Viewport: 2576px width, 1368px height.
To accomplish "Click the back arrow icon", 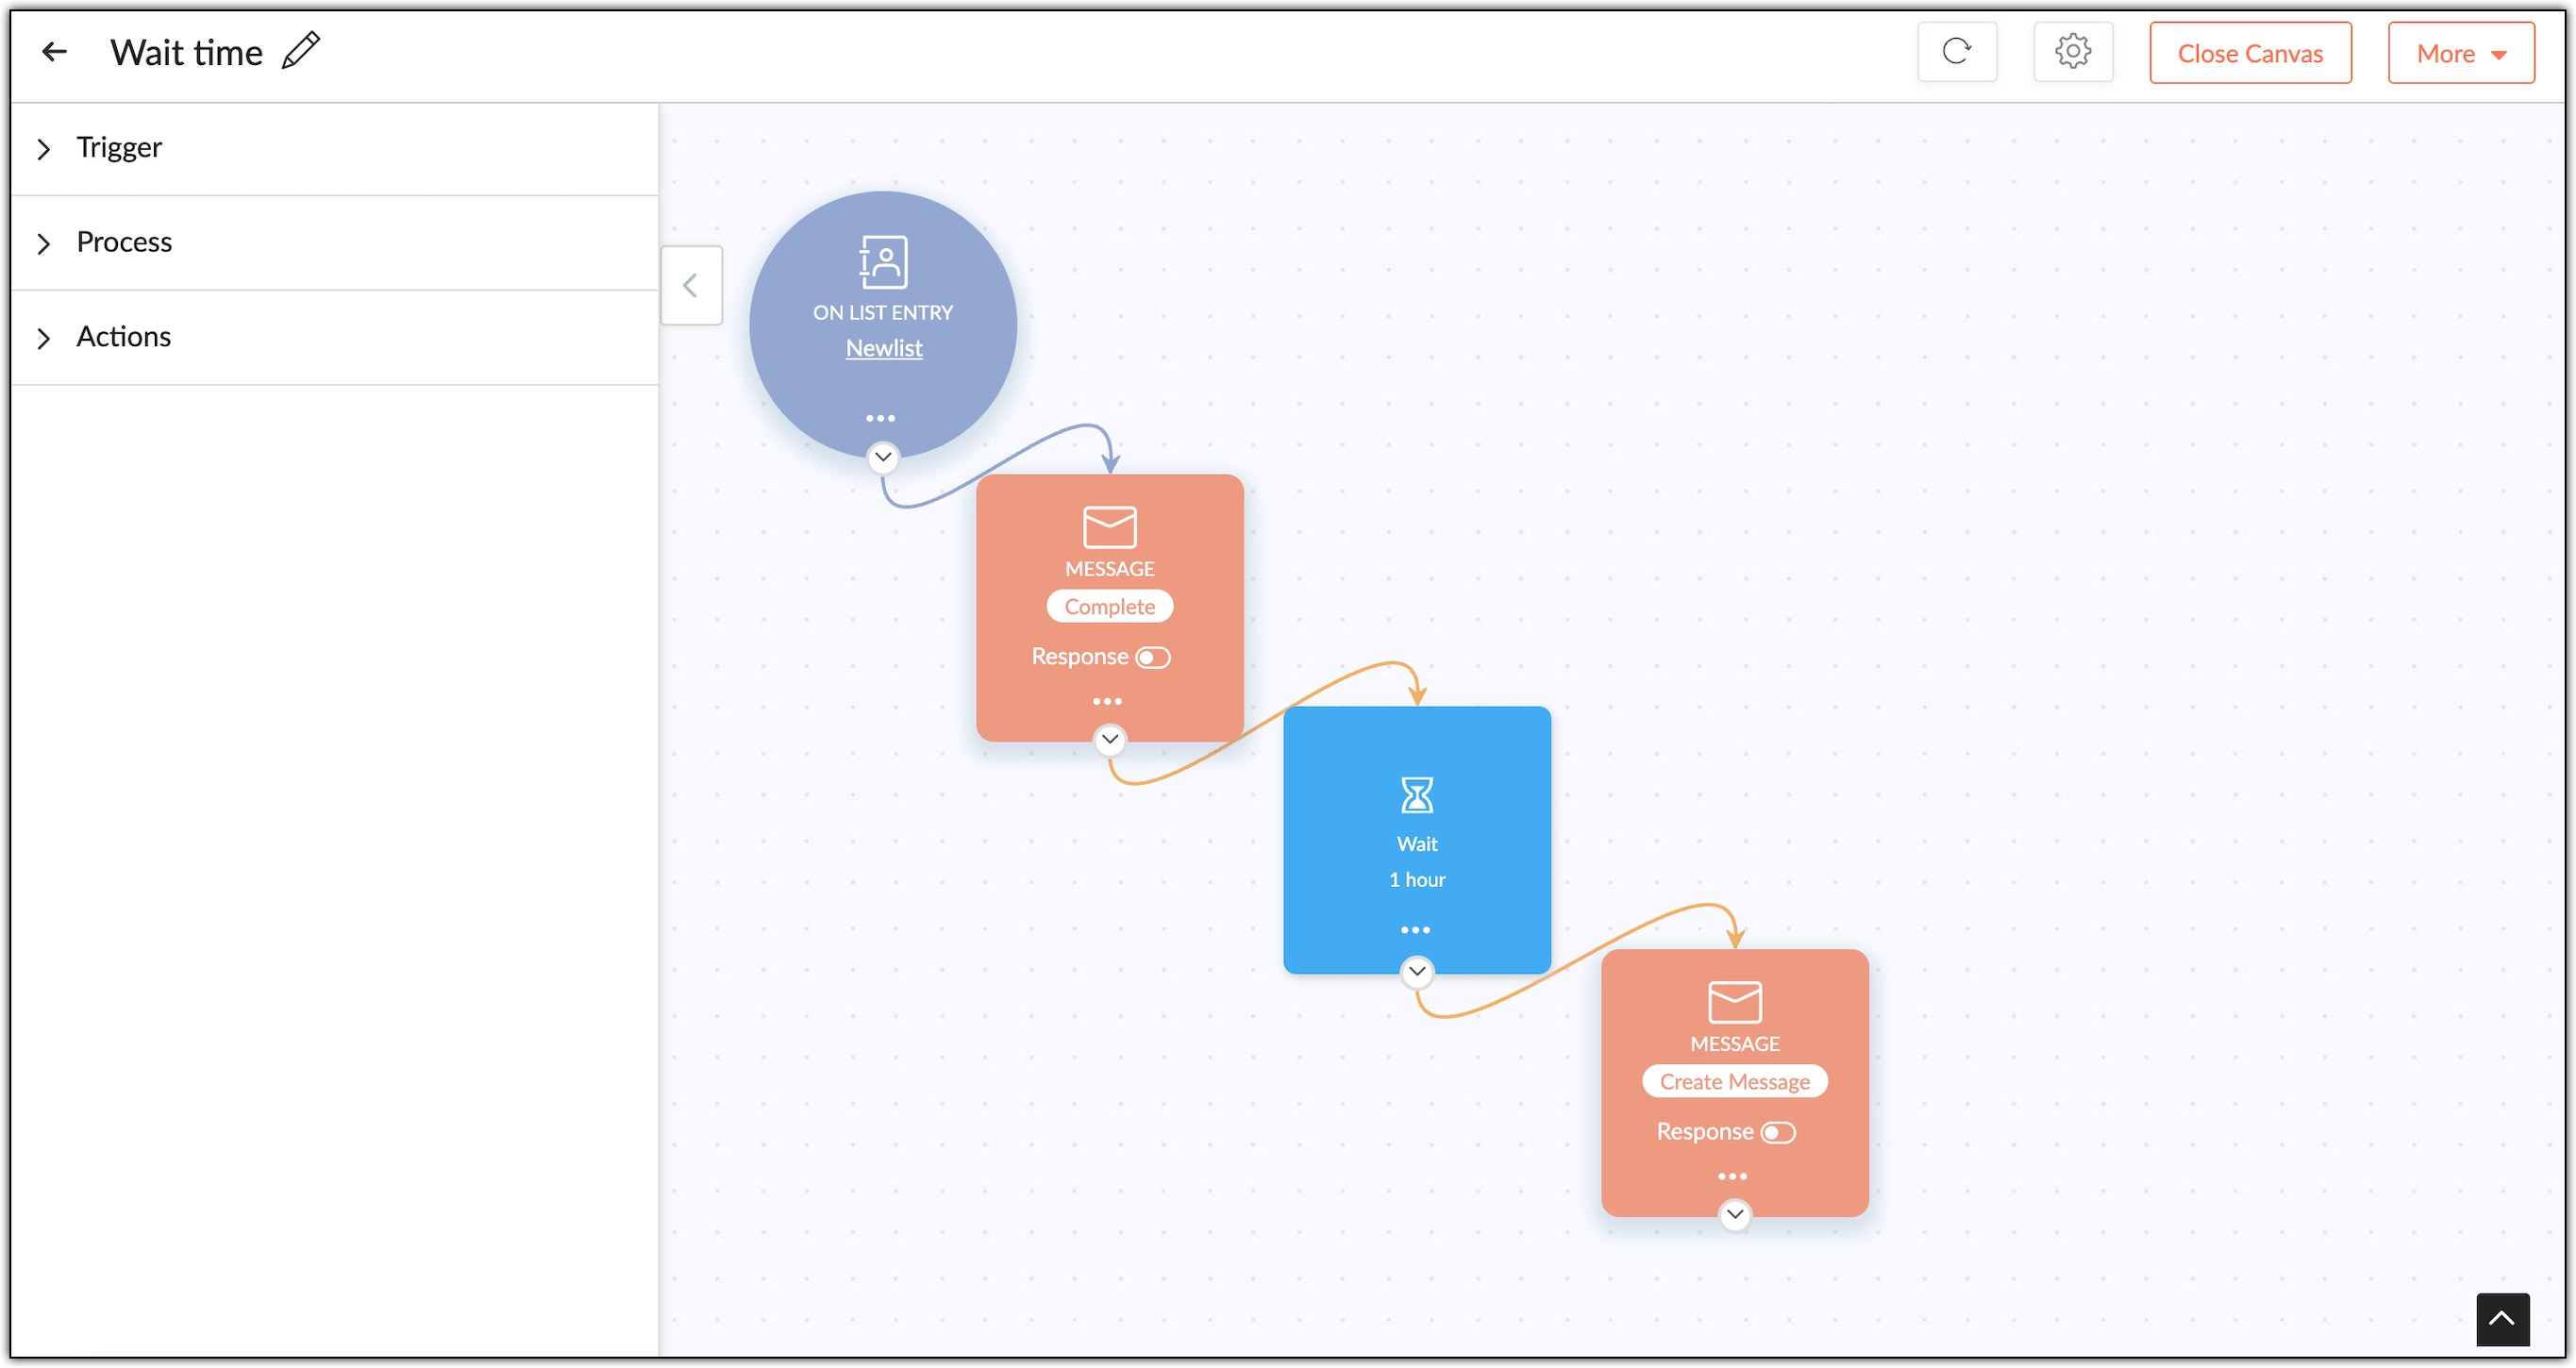I will click(x=54, y=52).
